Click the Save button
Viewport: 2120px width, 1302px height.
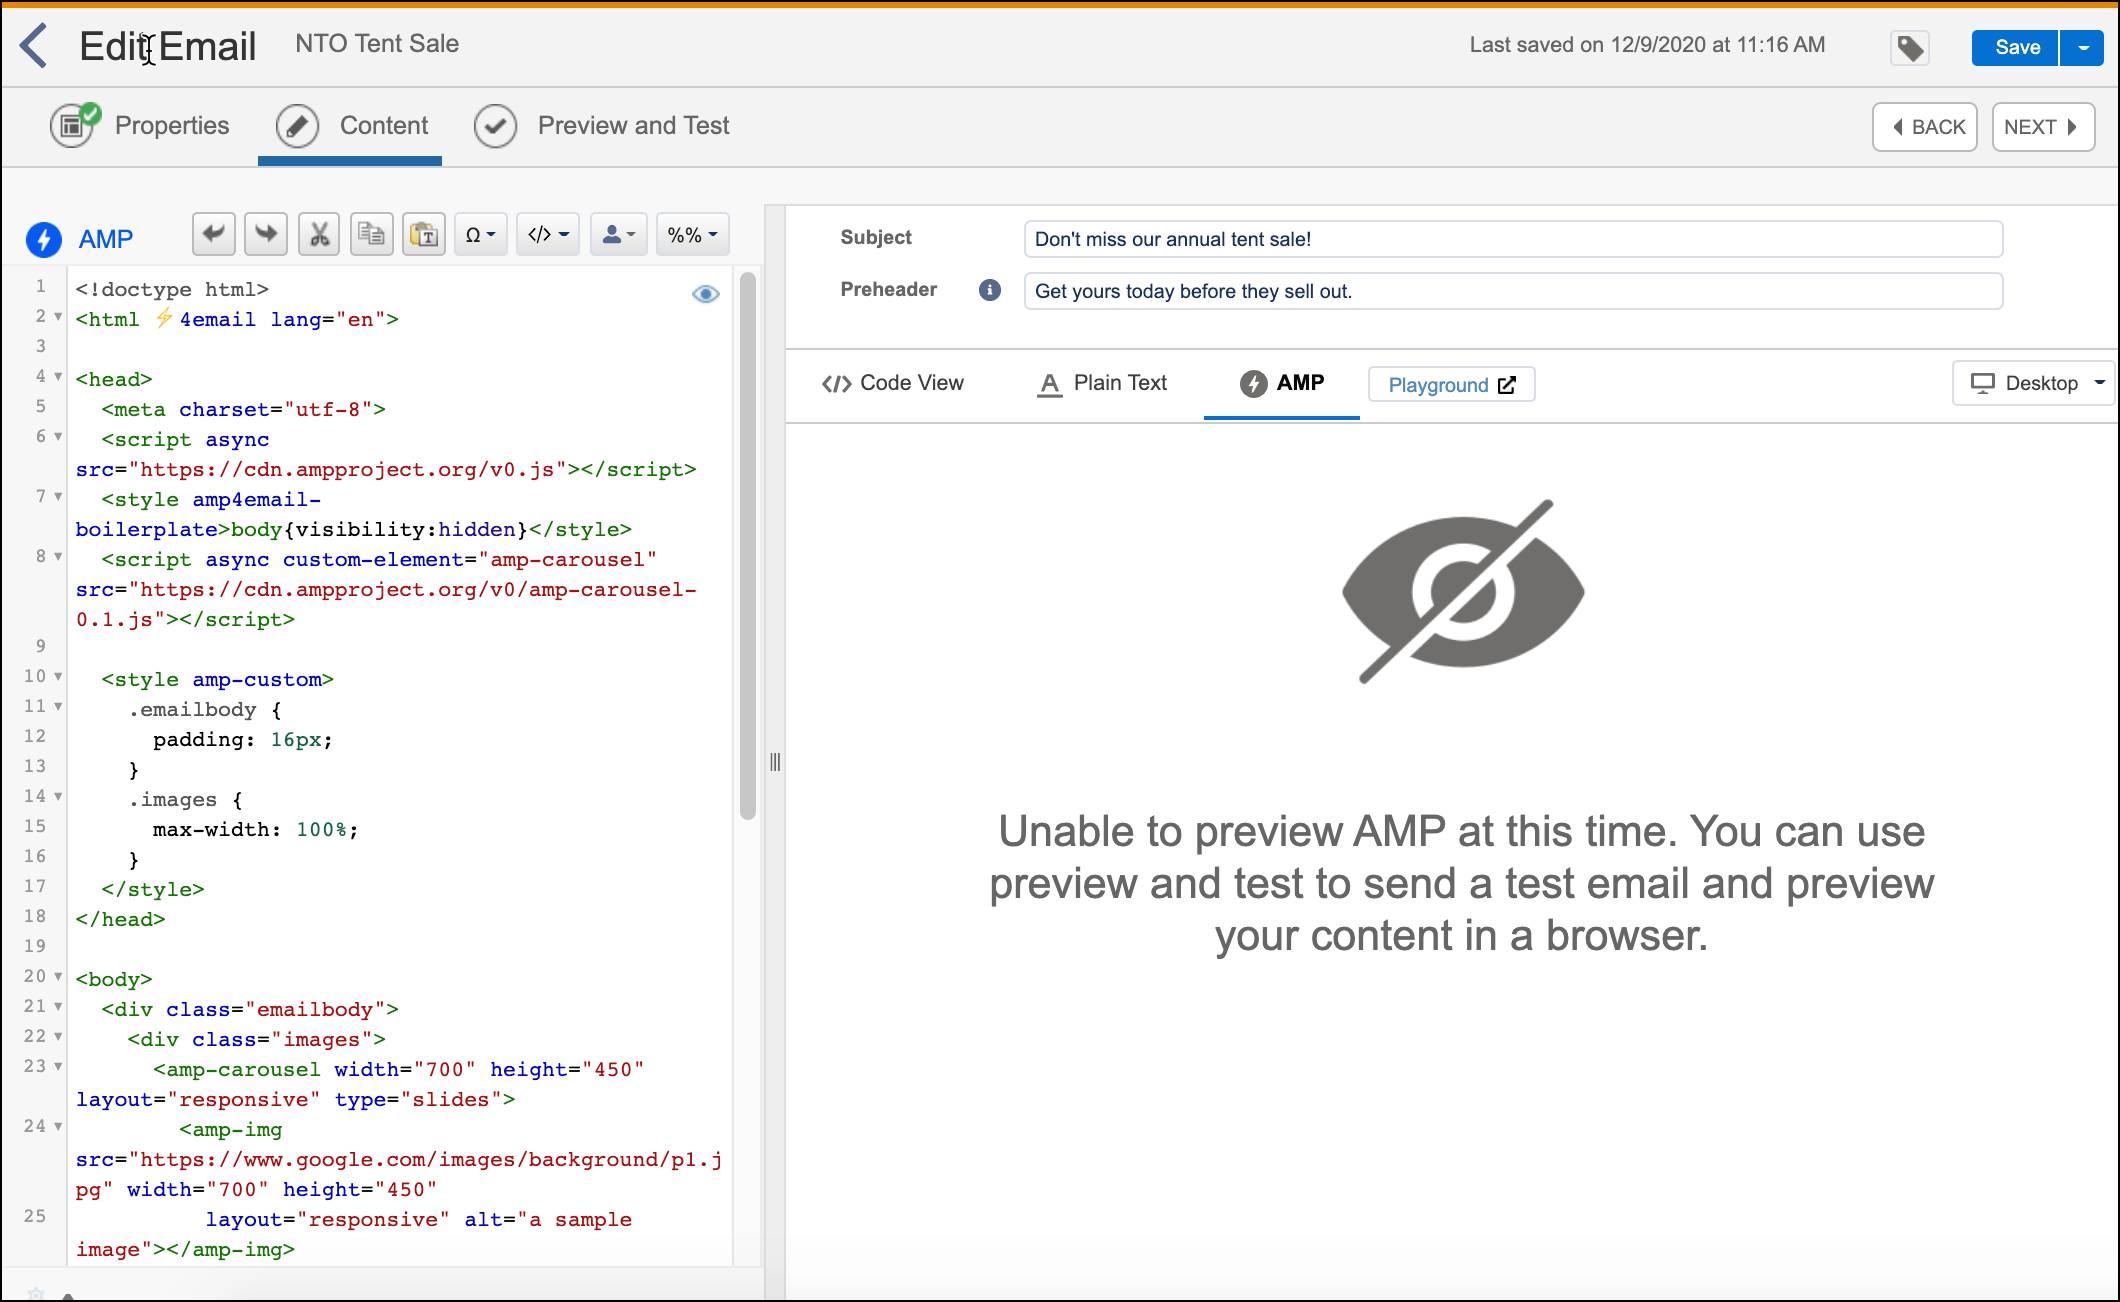tap(2017, 45)
